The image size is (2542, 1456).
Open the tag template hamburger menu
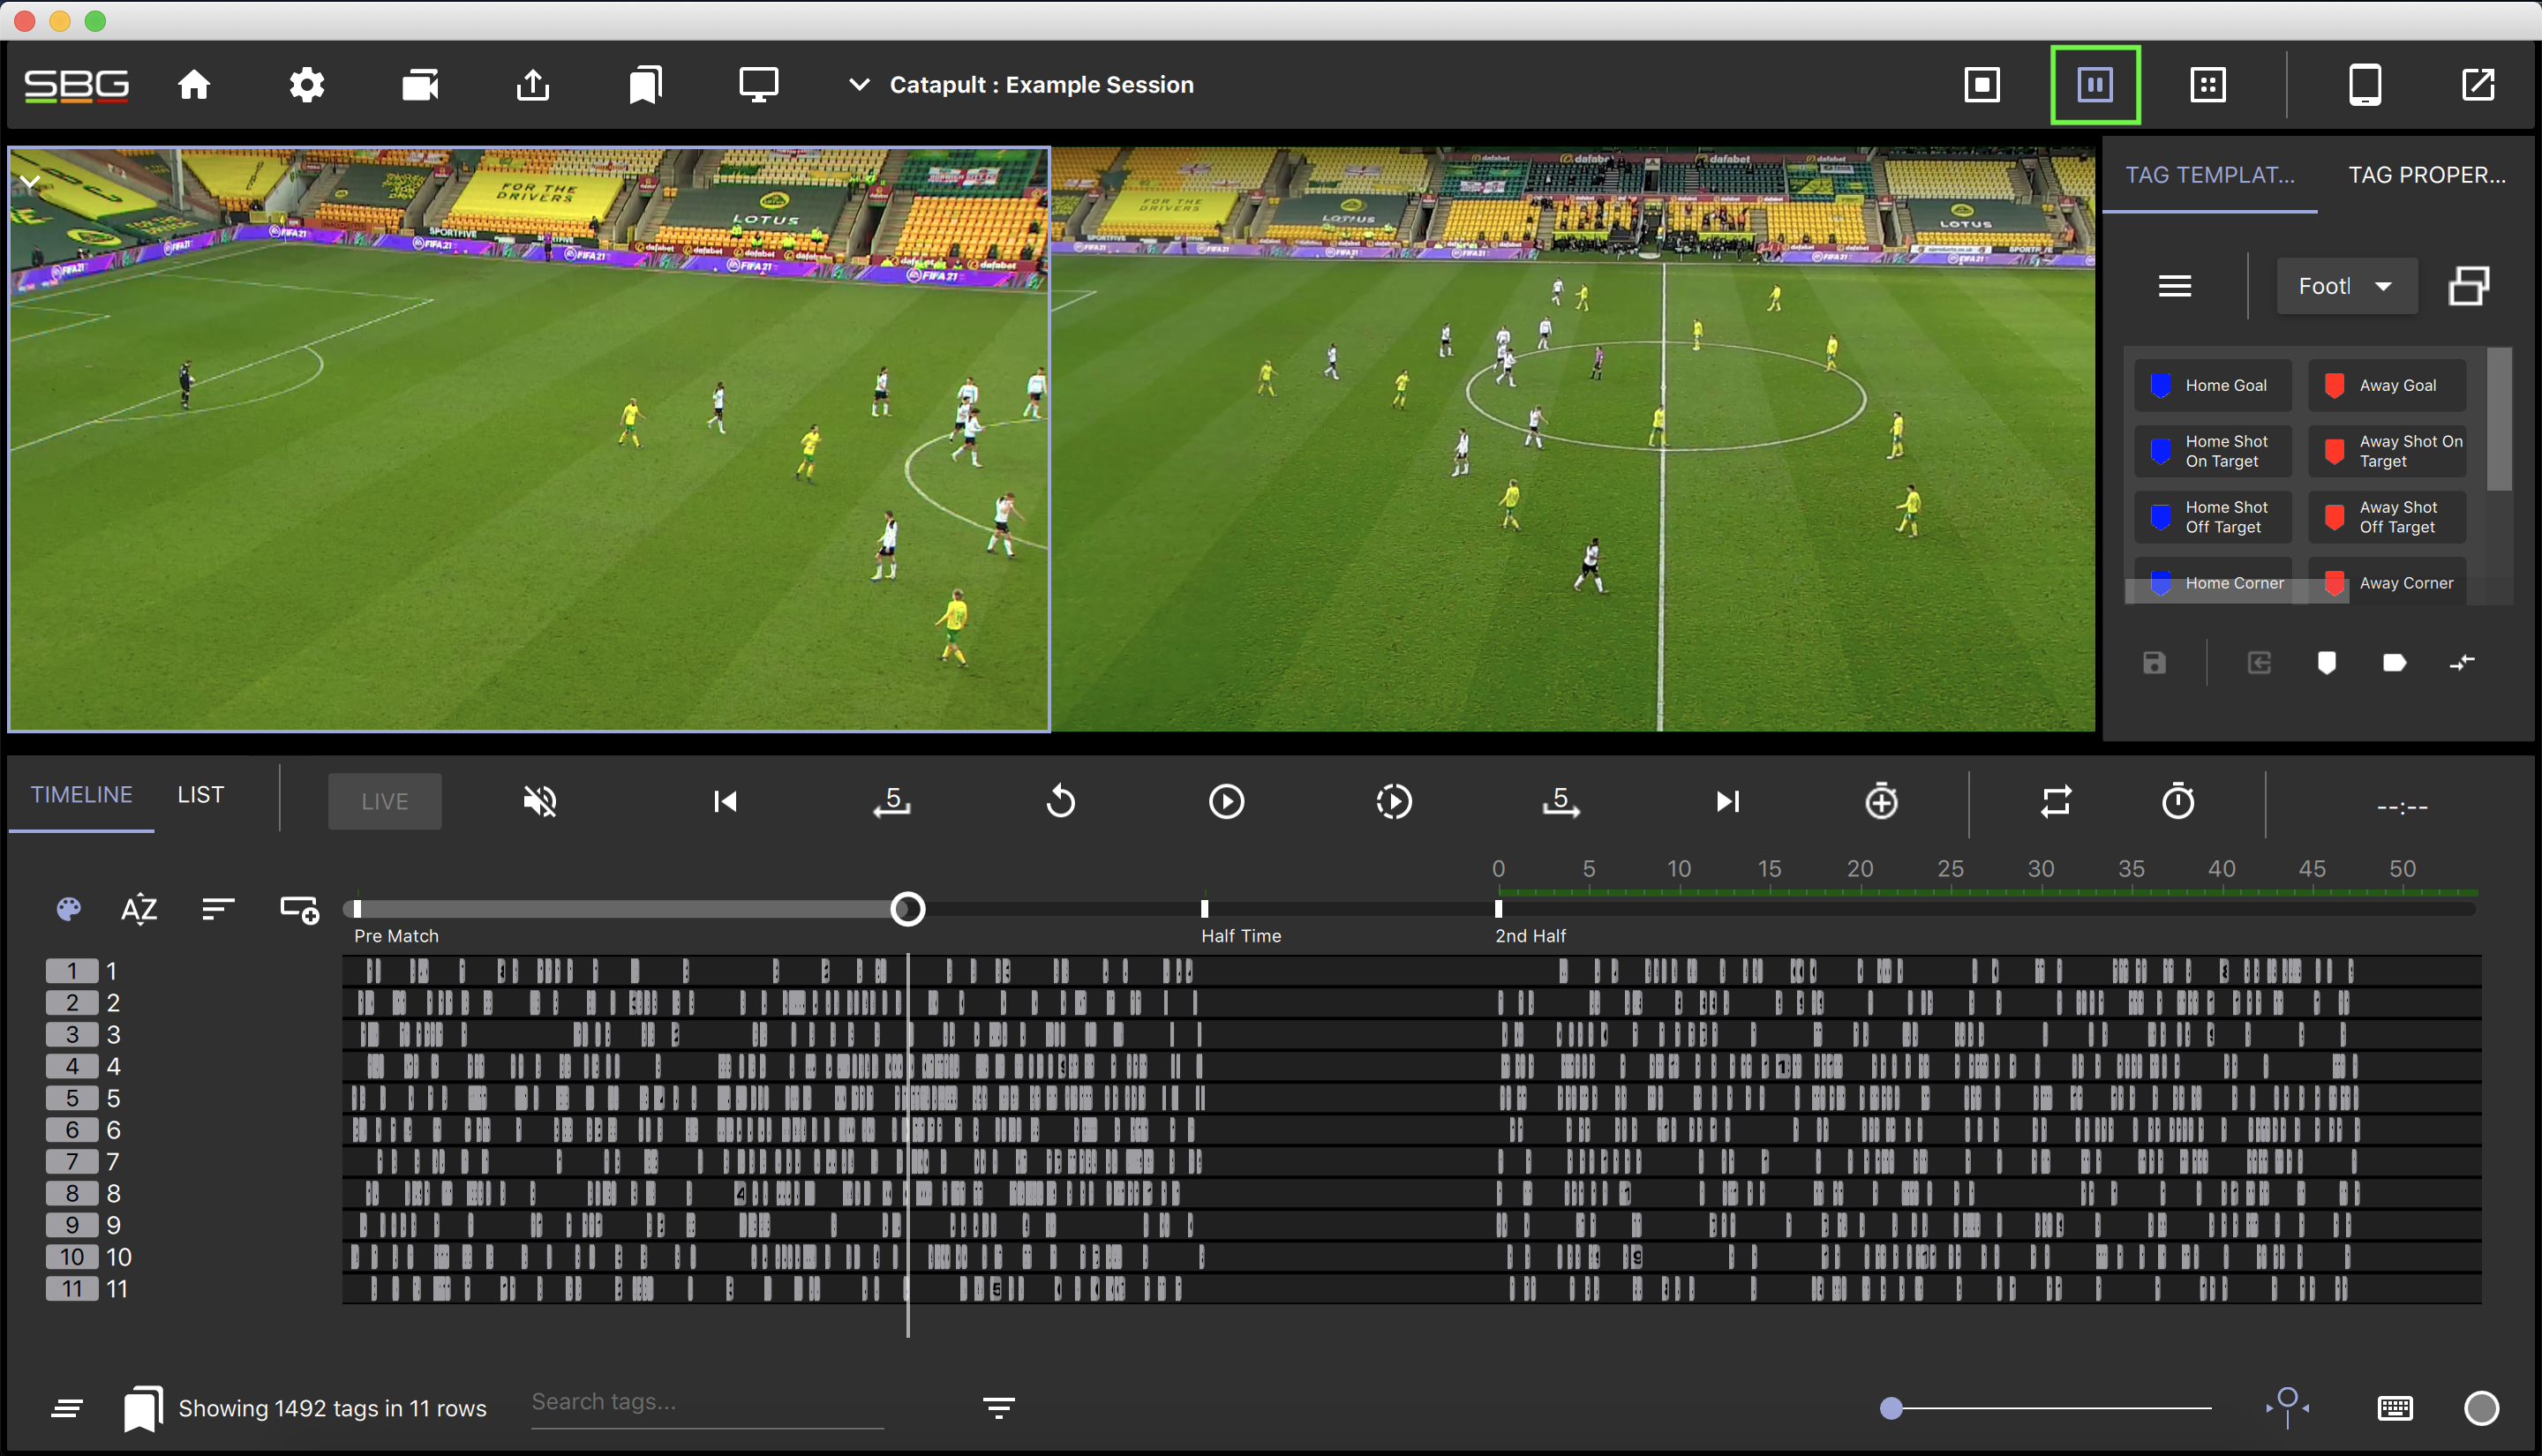pyautogui.click(x=2175, y=287)
